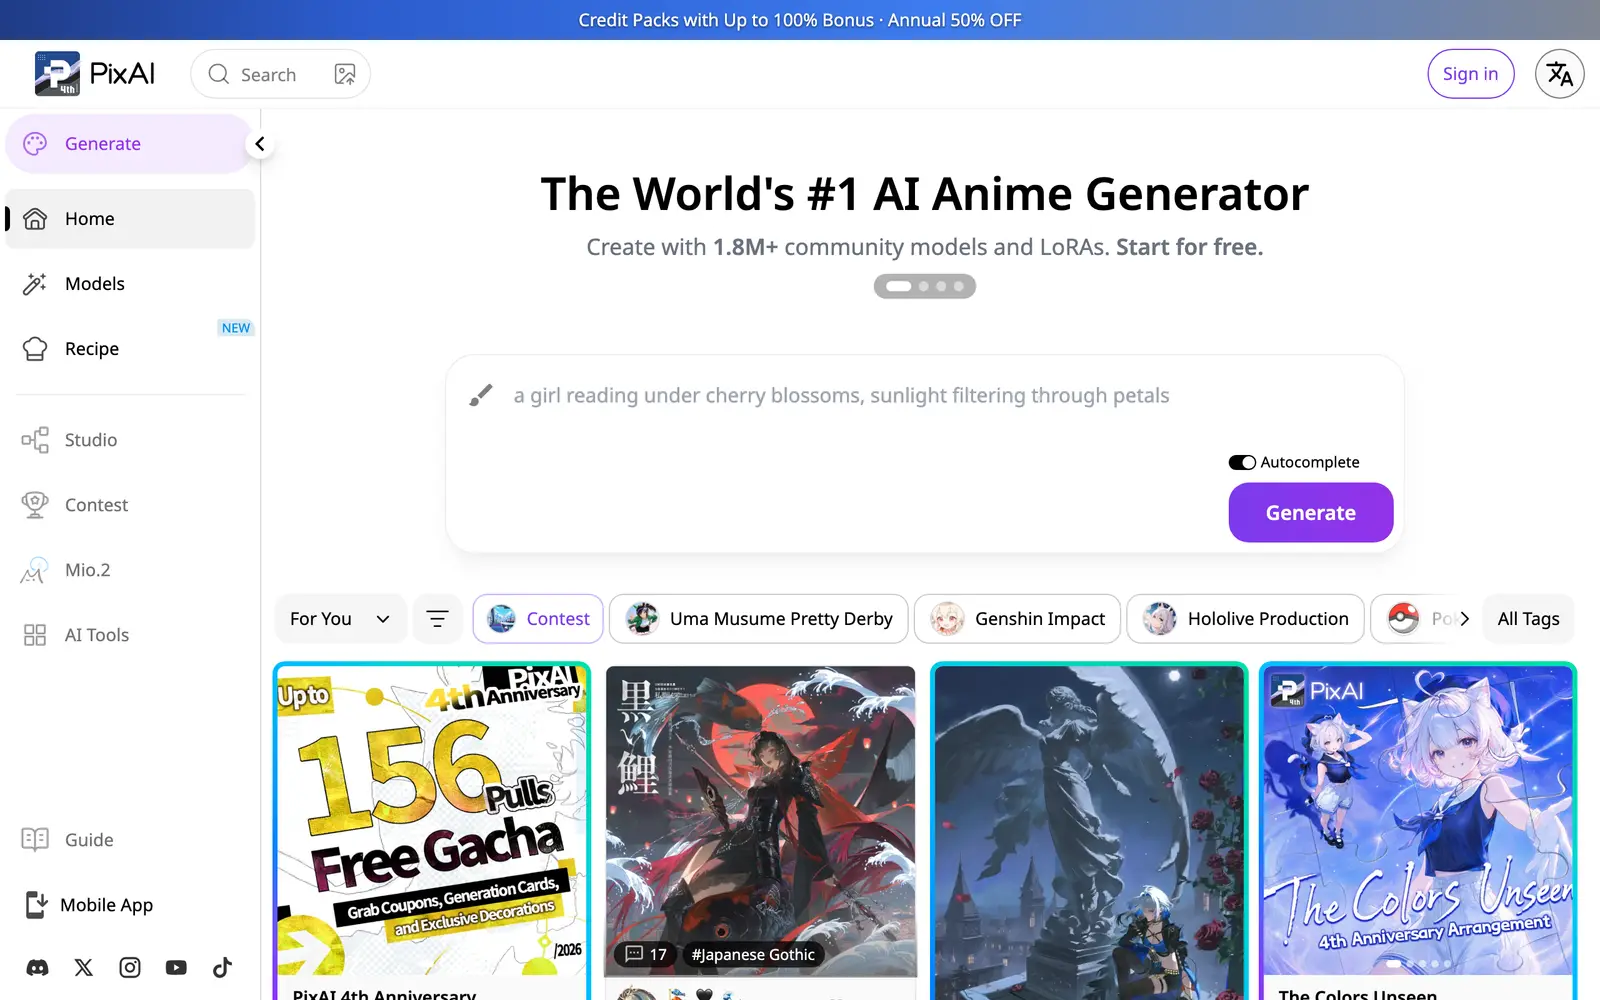The height and width of the screenshot is (1000, 1600).
Task: Open Generate in the sidebar
Action: 130,144
